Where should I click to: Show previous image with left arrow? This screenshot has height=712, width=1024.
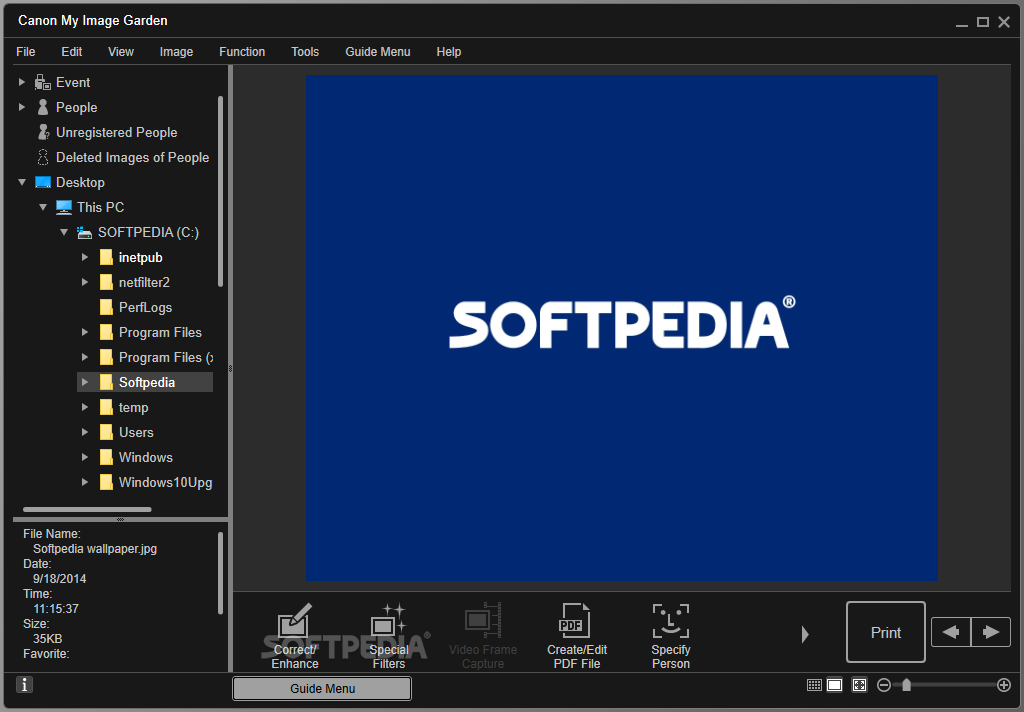[x=951, y=632]
